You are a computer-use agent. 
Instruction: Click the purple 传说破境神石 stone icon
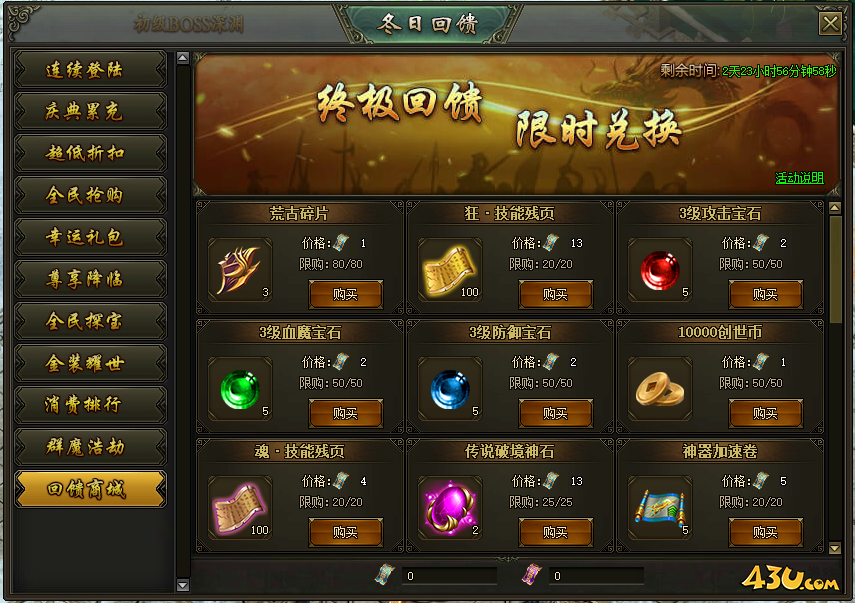click(450, 508)
